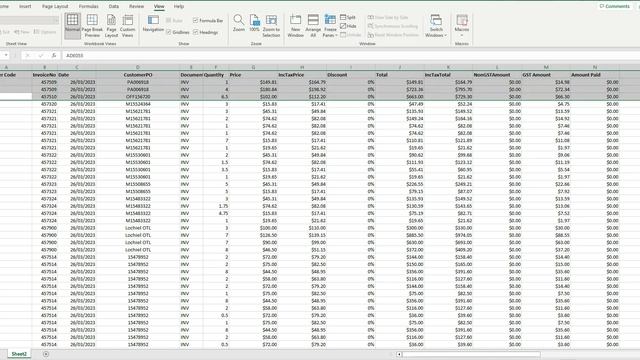Click the Exit sheet view icon
640x360 pixels.
(5, 32)
